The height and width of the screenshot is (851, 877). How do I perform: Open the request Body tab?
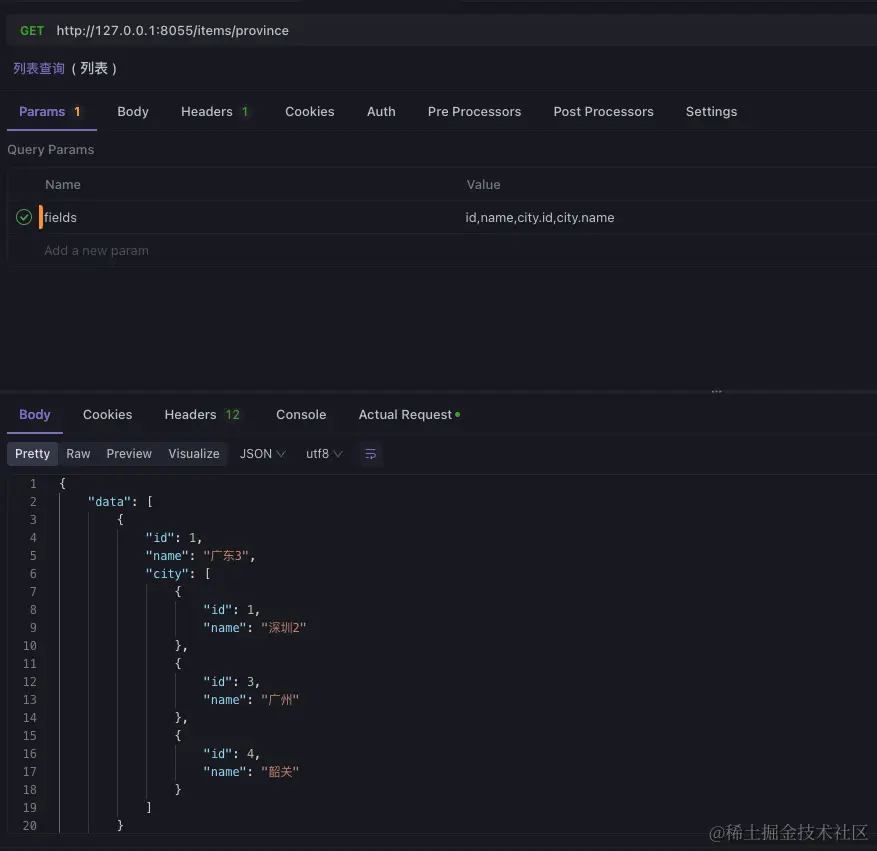(132, 111)
